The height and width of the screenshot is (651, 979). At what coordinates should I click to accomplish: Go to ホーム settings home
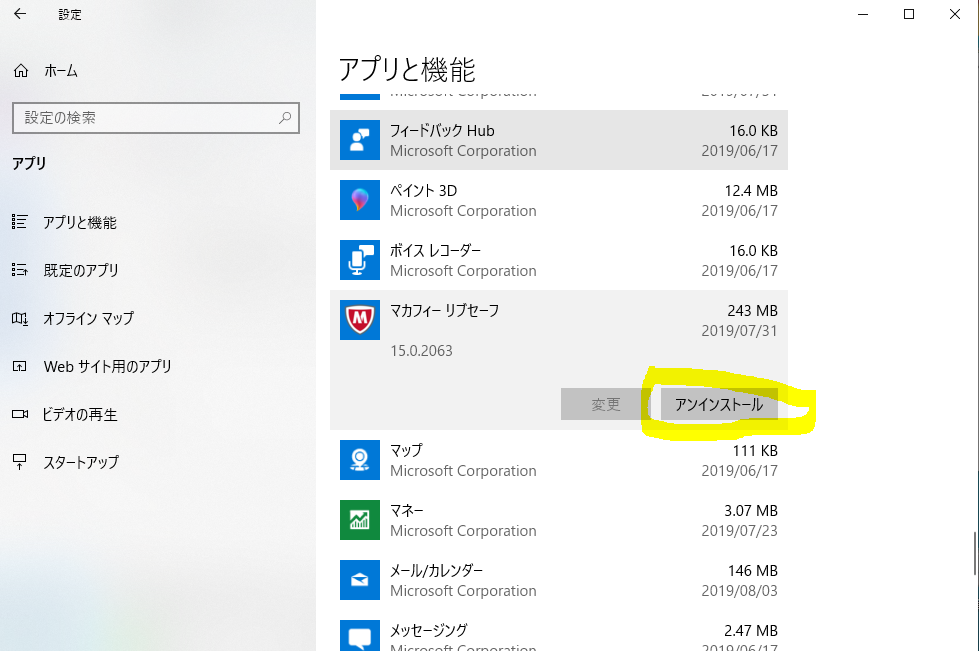61,71
